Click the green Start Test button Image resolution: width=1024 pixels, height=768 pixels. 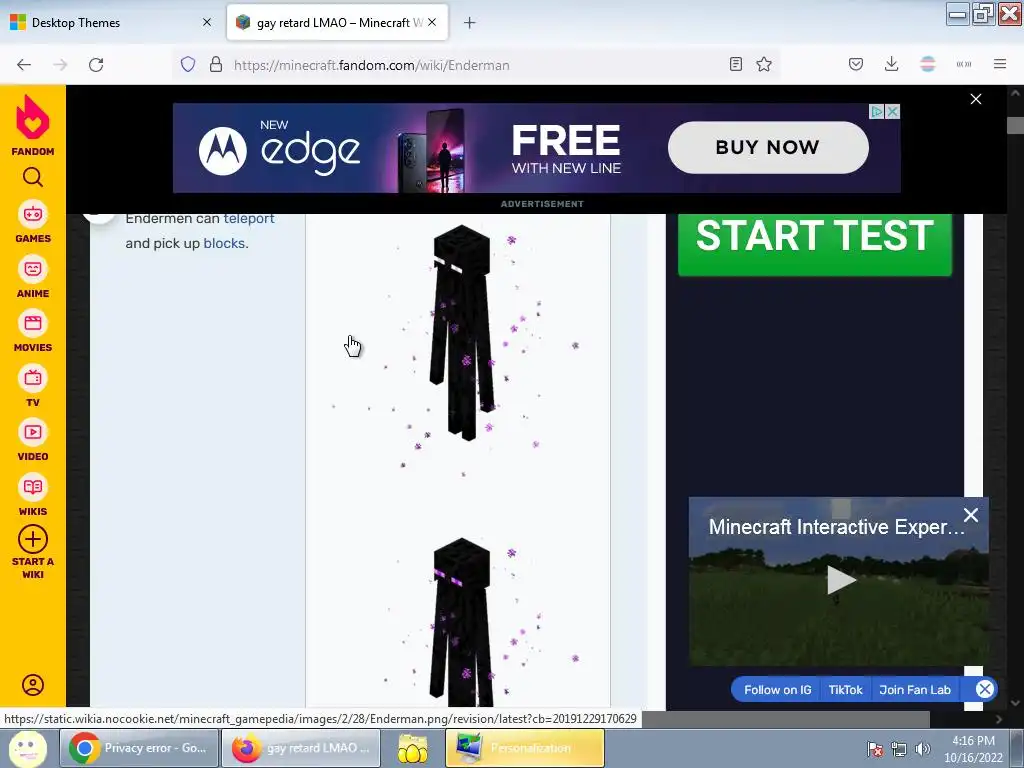click(x=814, y=243)
